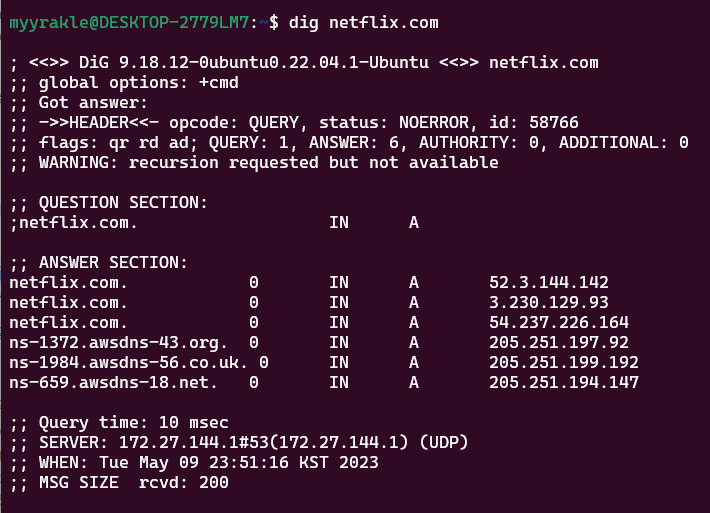Click the DiG 9.18.12 version line

(x=304, y=62)
